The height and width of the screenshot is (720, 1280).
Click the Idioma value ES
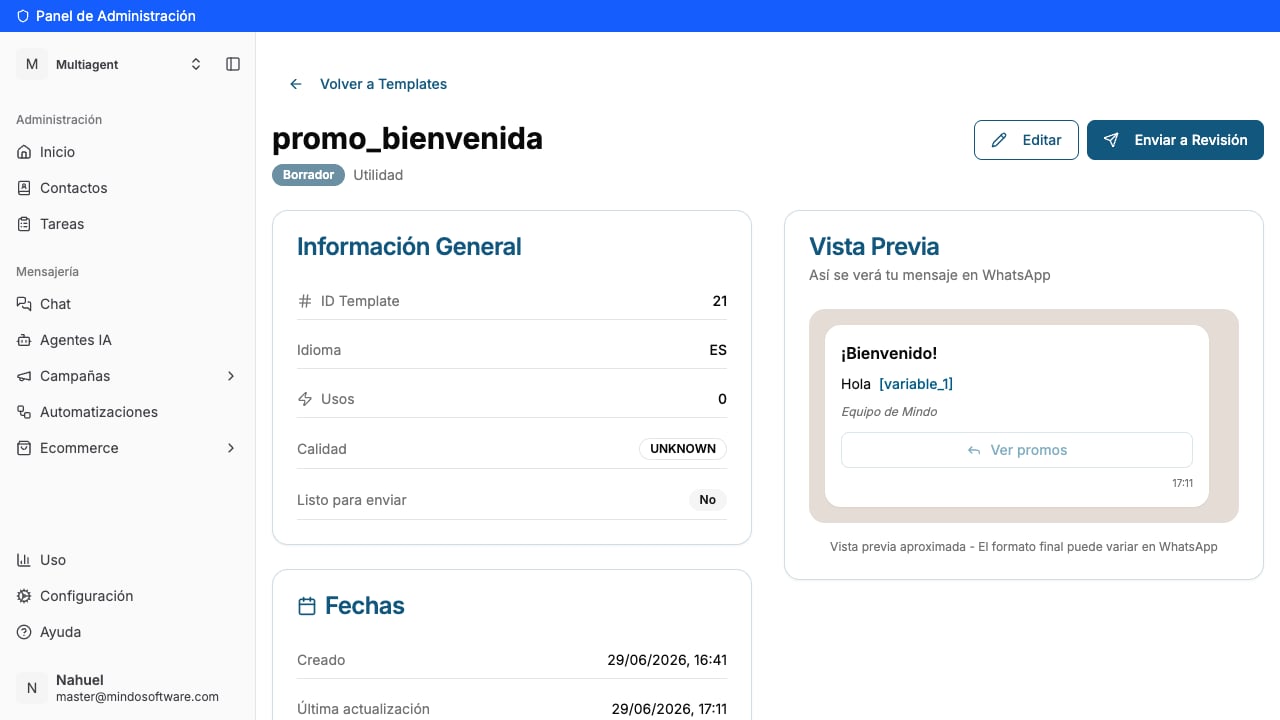click(718, 350)
